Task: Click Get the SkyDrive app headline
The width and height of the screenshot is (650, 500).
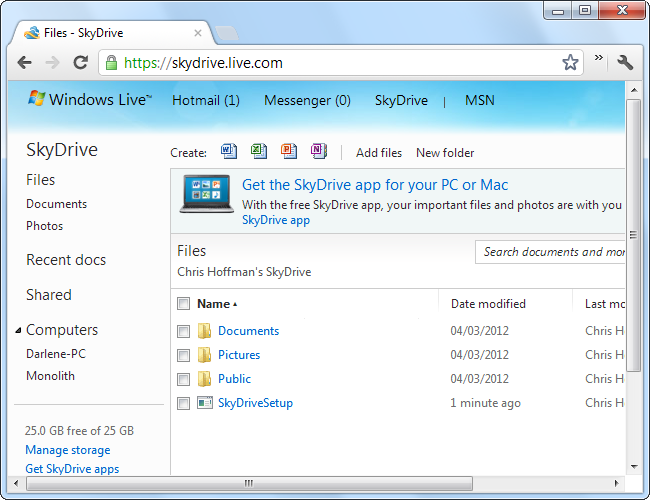Action: tap(375, 185)
